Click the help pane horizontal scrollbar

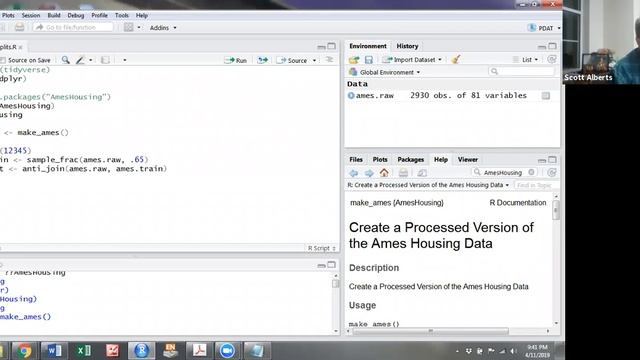click(x=430, y=331)
